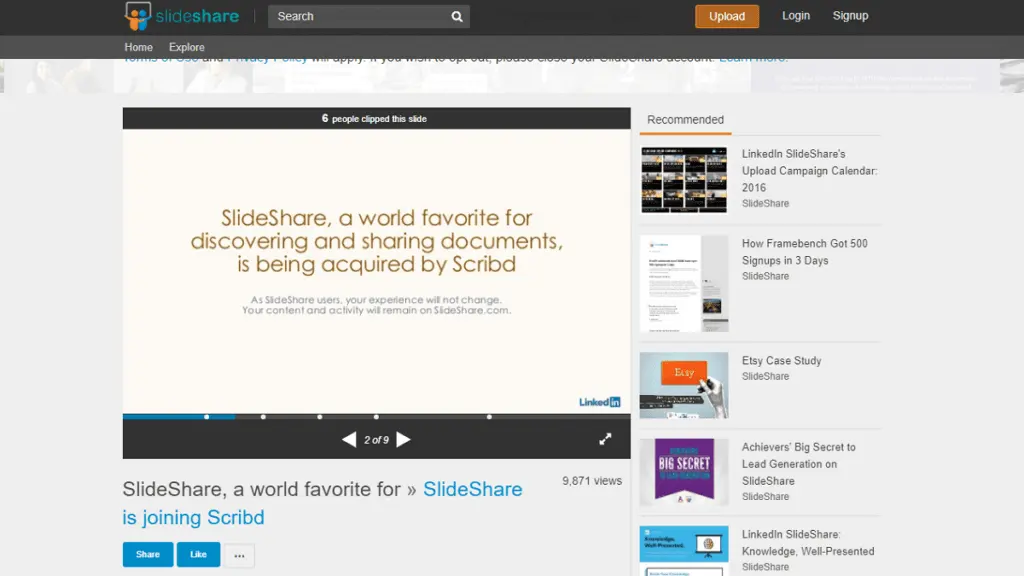Click the LinkedIn logo on slide
This screenshot has width=1024, height=576.
coord(600,402)
